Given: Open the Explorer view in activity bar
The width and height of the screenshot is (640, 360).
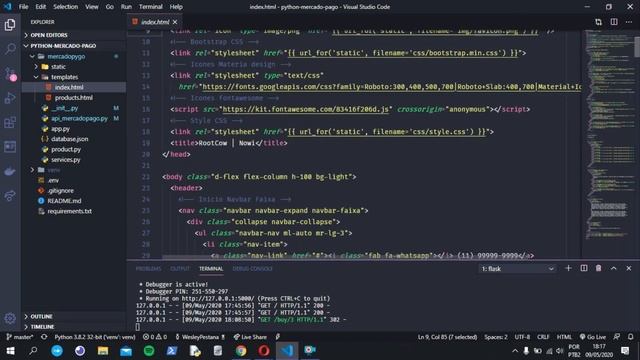Looking at the screenshot, I should coord(10,25).
